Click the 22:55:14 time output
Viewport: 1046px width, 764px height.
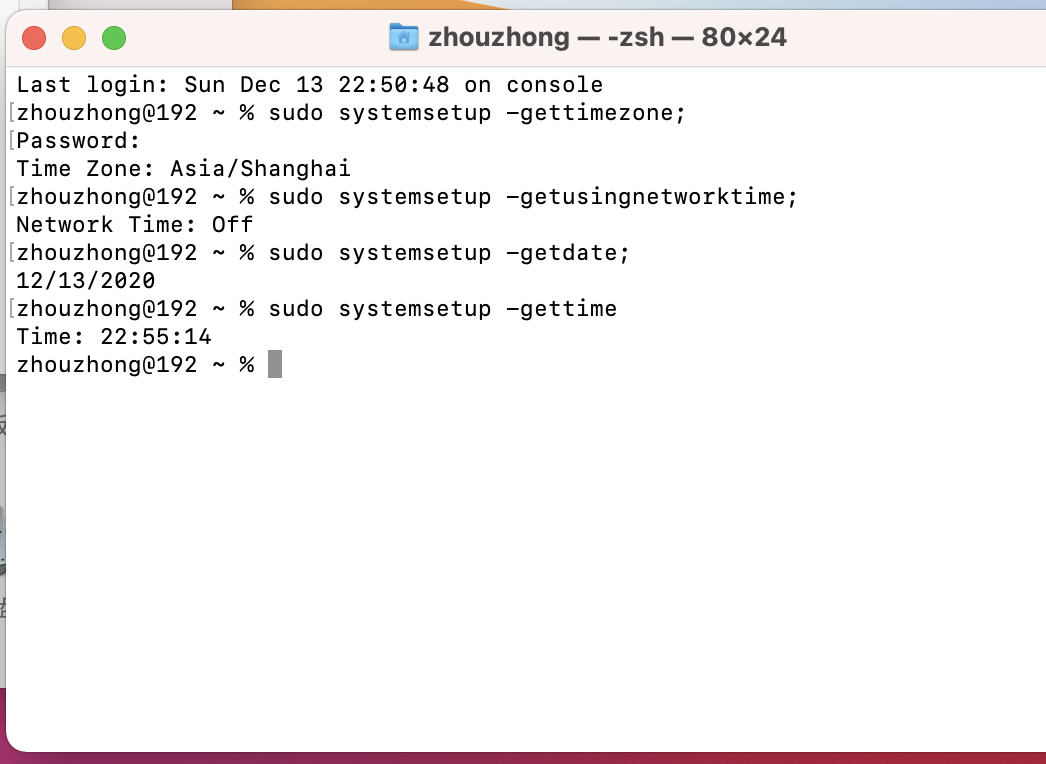pos(156,337)
